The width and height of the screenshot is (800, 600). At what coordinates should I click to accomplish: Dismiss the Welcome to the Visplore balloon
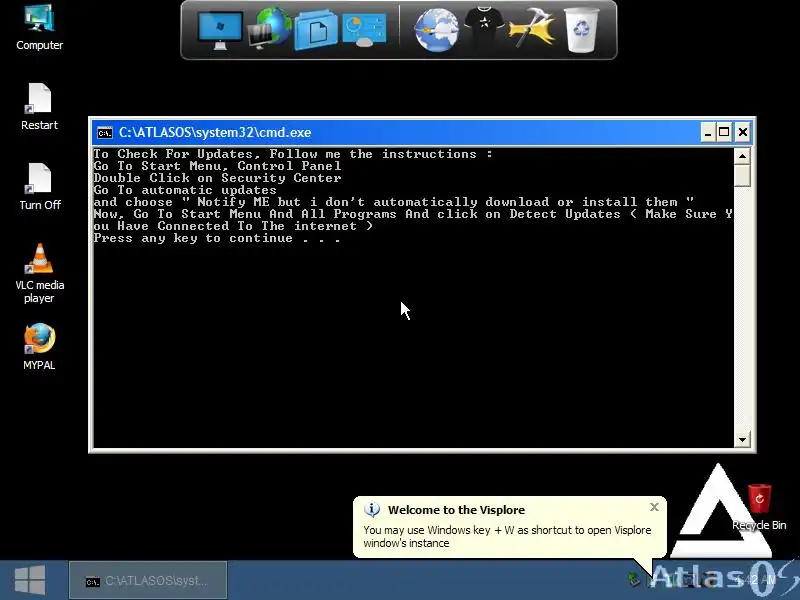click(654, 507)
